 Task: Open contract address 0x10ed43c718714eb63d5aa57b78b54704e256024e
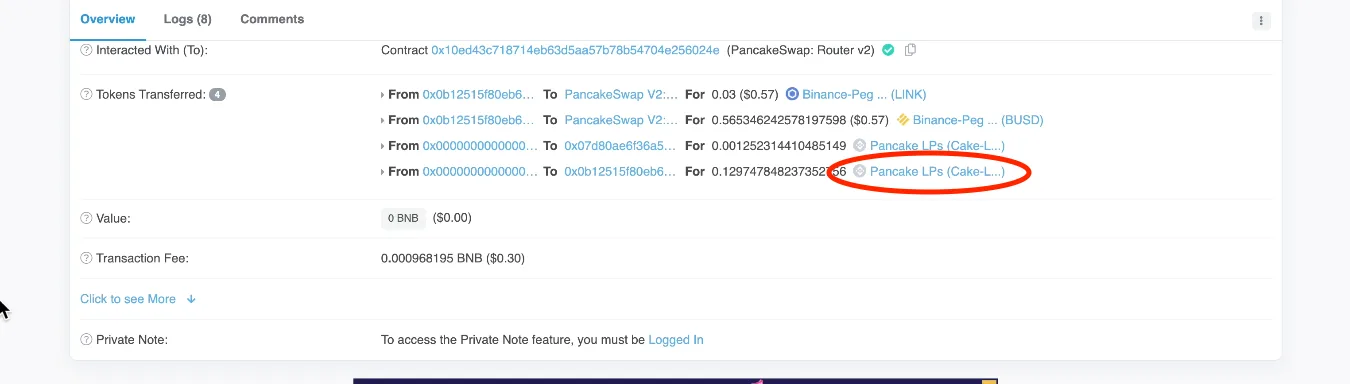tap(575, 49)
